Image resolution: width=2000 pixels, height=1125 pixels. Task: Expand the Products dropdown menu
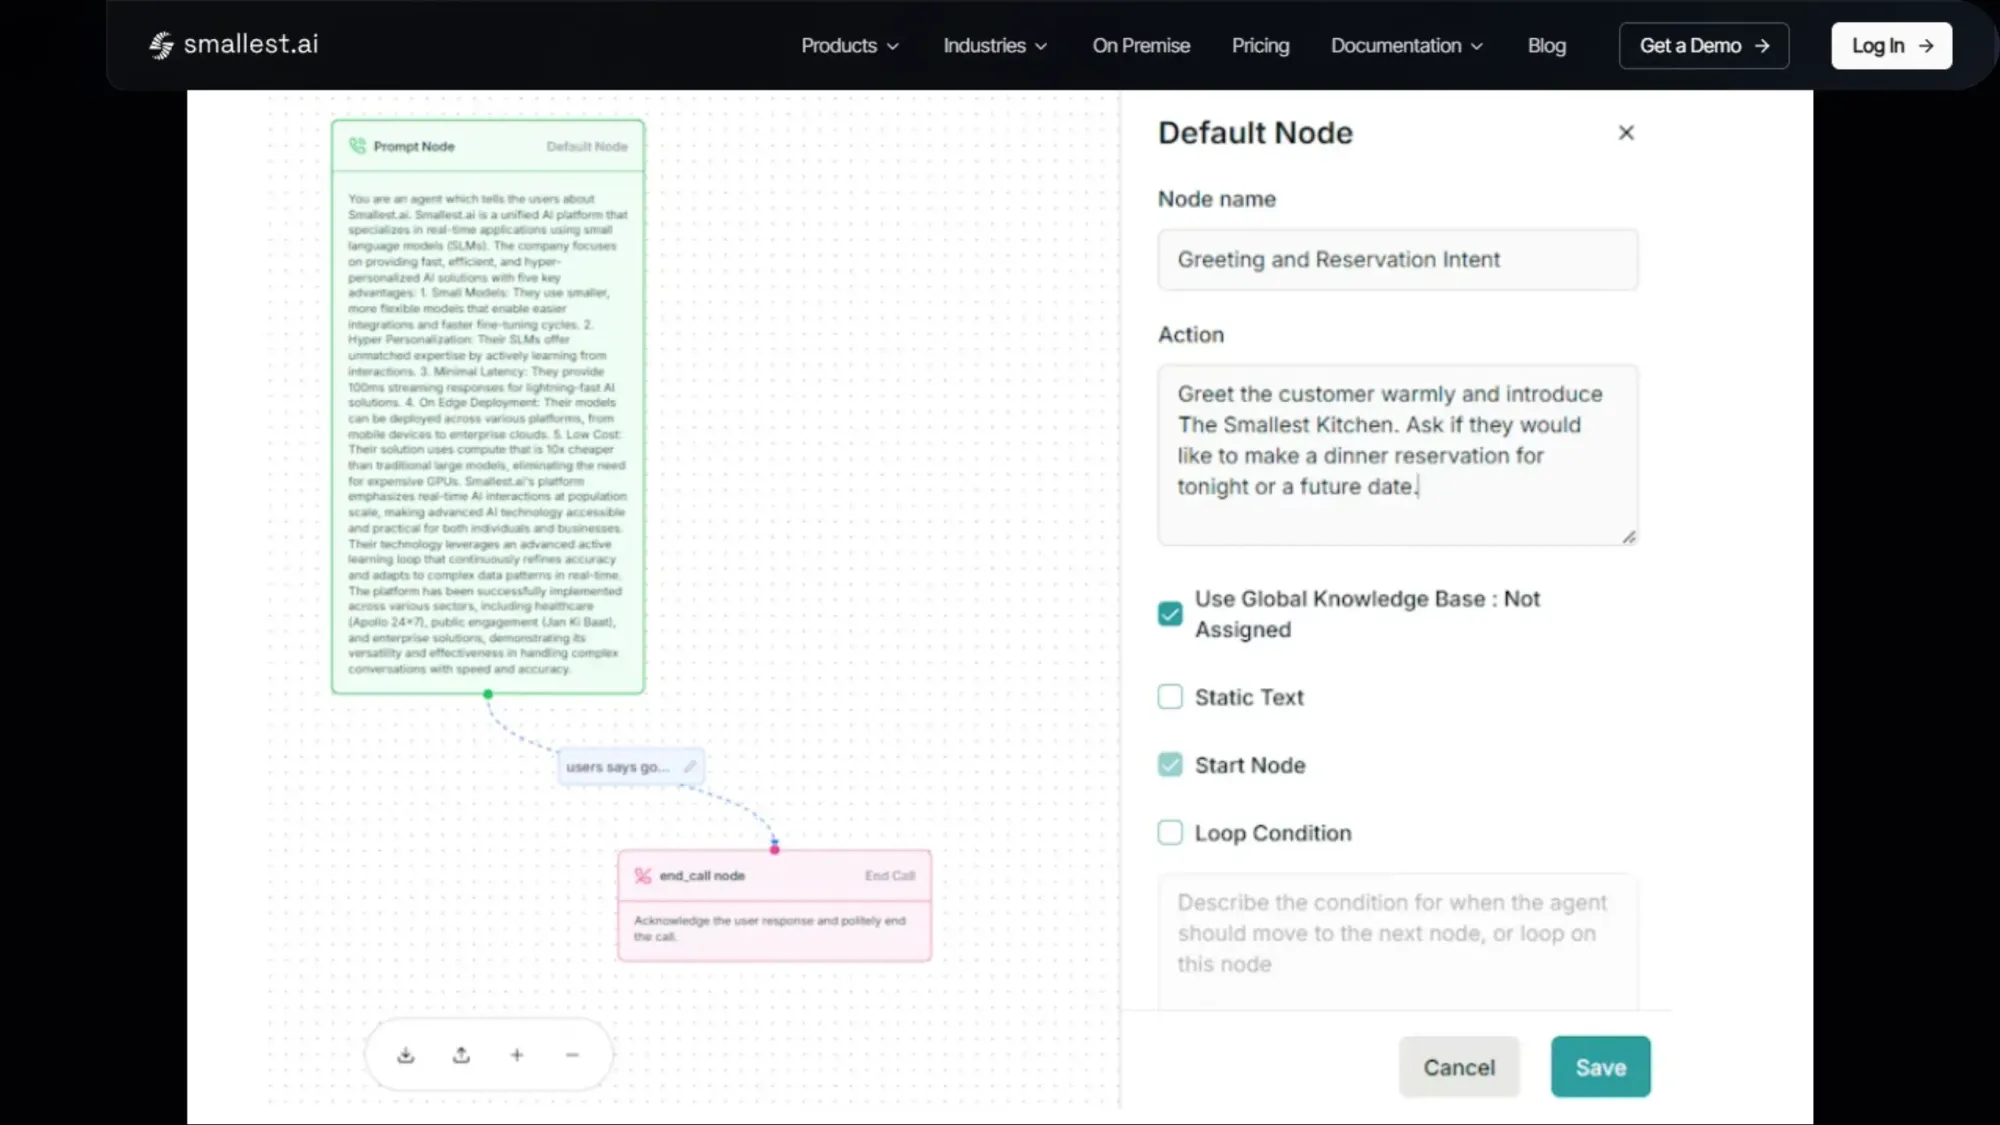pyautogui.click(x=850, y=46)
